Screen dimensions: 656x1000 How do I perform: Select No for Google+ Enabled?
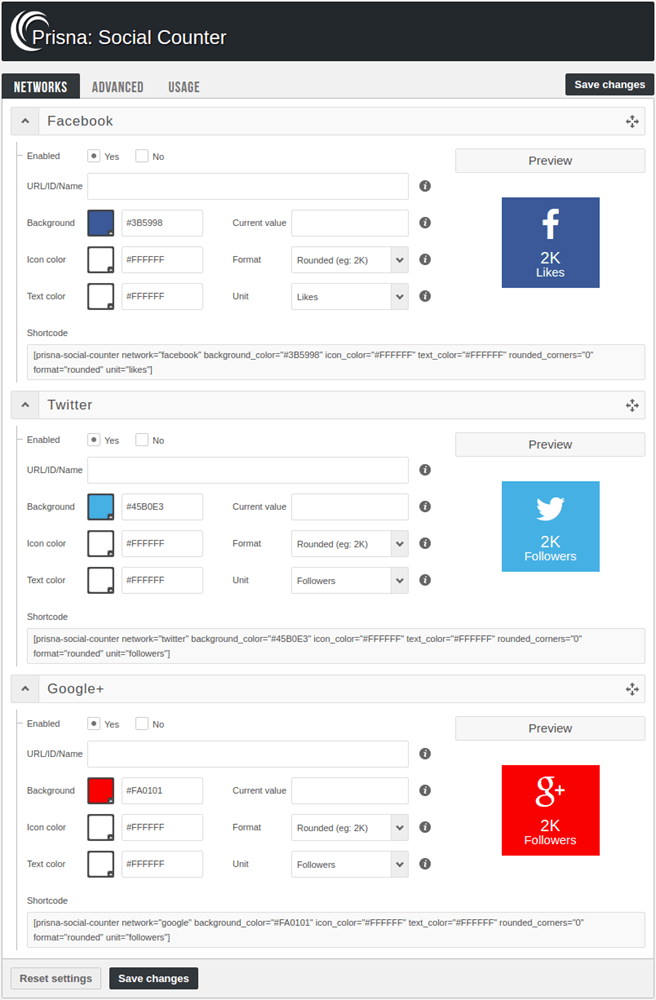click(x=142, y=723)
